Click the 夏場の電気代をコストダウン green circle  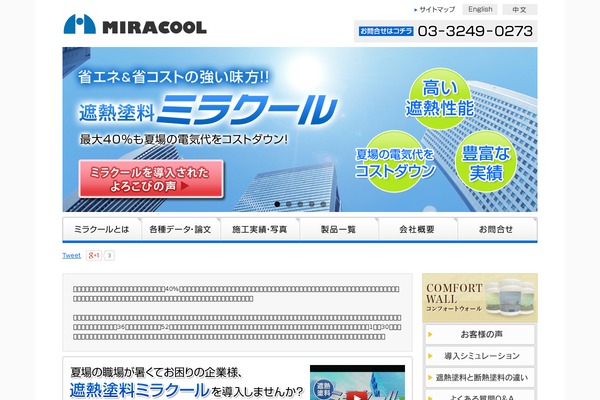point(395,162)
